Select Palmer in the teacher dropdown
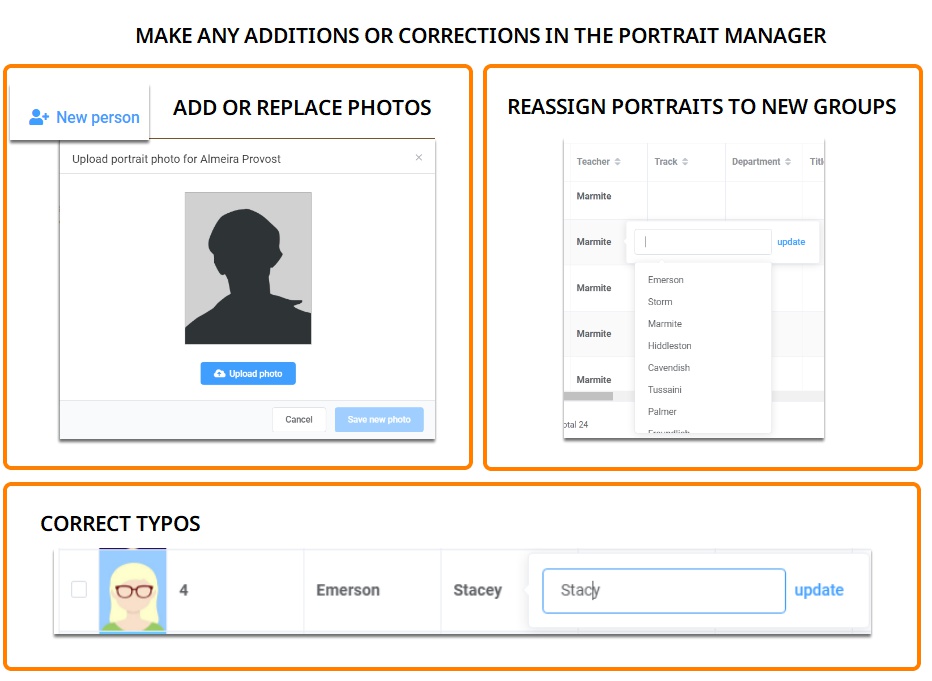Screen dimensions: 932x681 click(x=662, y=412)
